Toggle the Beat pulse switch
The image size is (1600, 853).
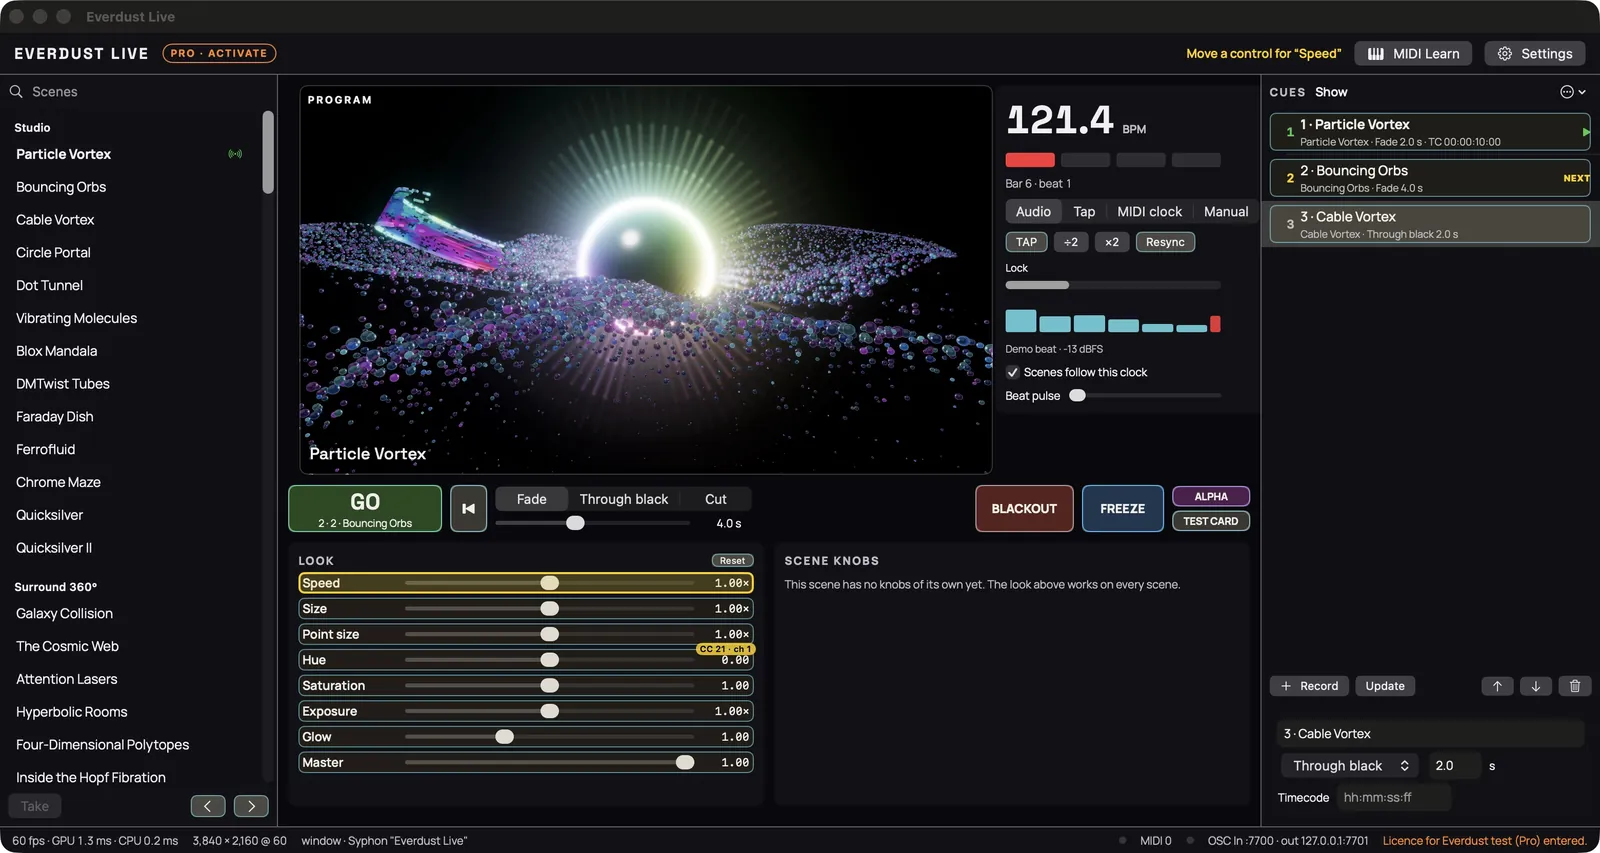pyautogui.click(x=1078, y=396)
